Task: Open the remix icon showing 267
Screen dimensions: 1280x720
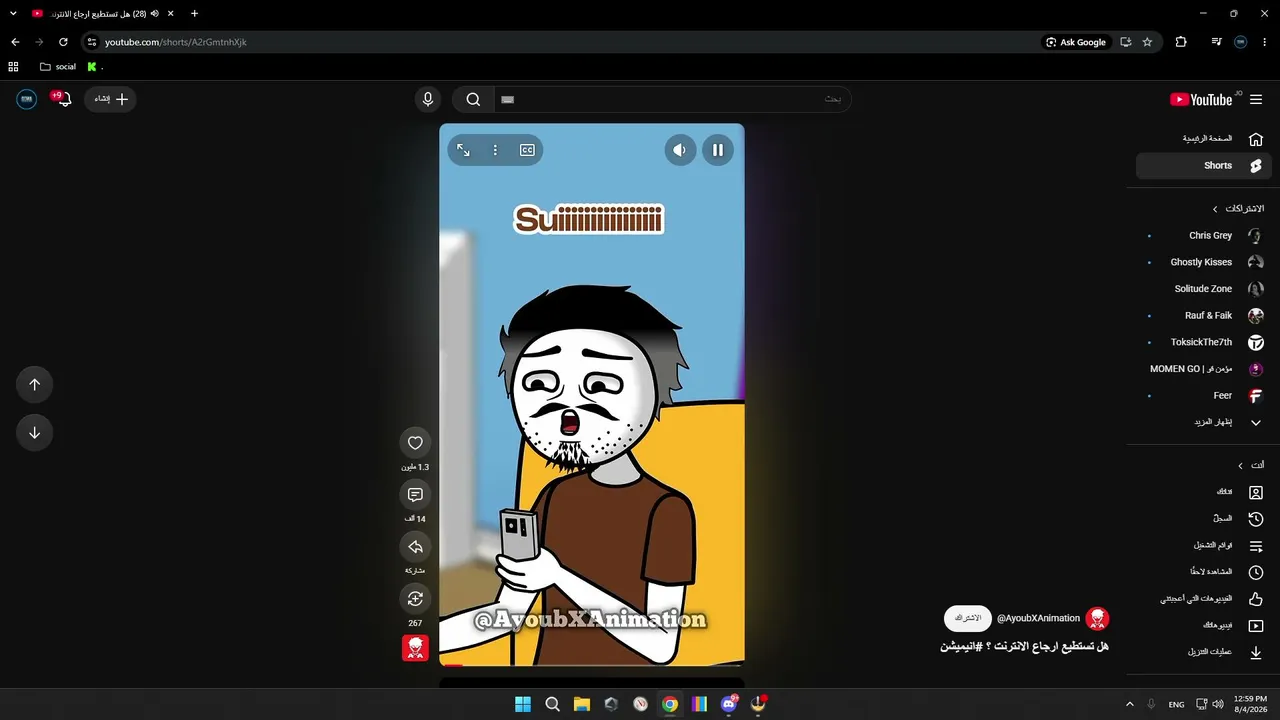Action: click(x=415, y=599)
